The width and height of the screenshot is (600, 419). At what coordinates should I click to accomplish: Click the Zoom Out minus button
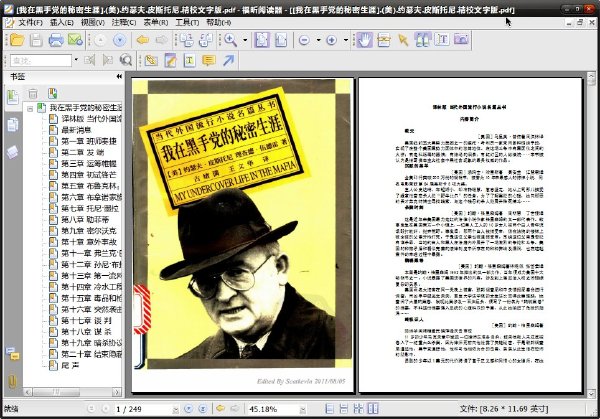click(304, 40)
